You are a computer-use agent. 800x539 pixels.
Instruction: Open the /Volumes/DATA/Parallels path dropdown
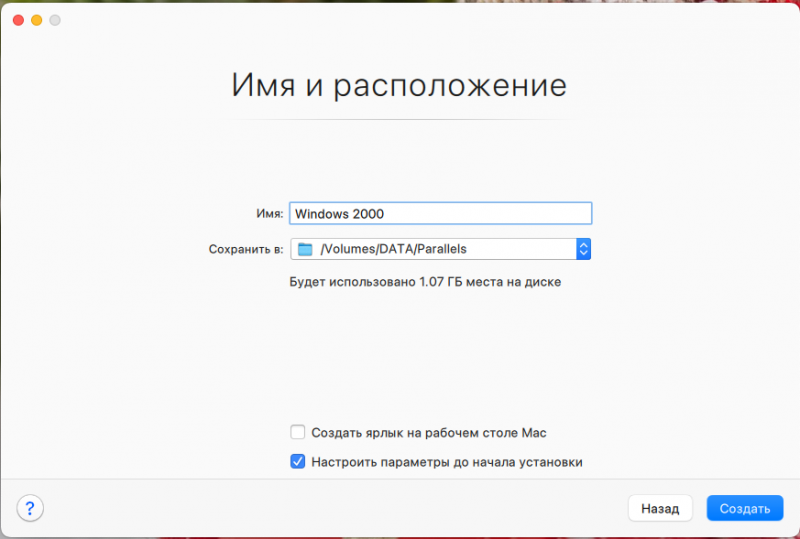440,249
